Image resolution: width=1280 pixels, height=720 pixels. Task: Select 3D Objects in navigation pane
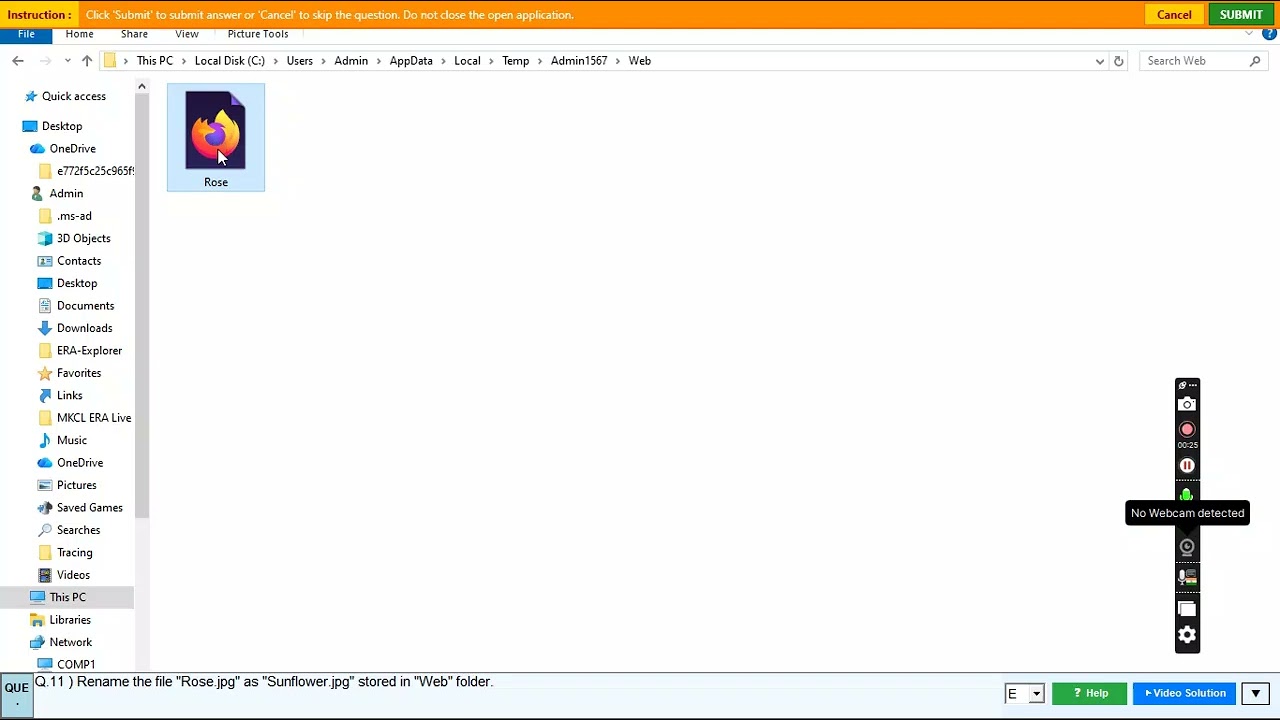pyautogui.click(x=84, y=238)
